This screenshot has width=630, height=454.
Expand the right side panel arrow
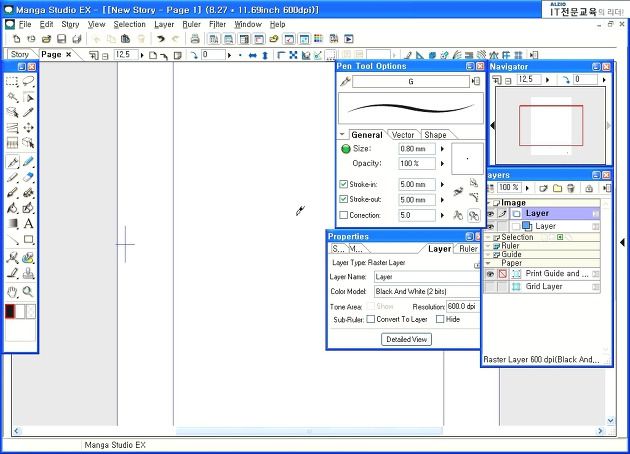coord(622,242)
